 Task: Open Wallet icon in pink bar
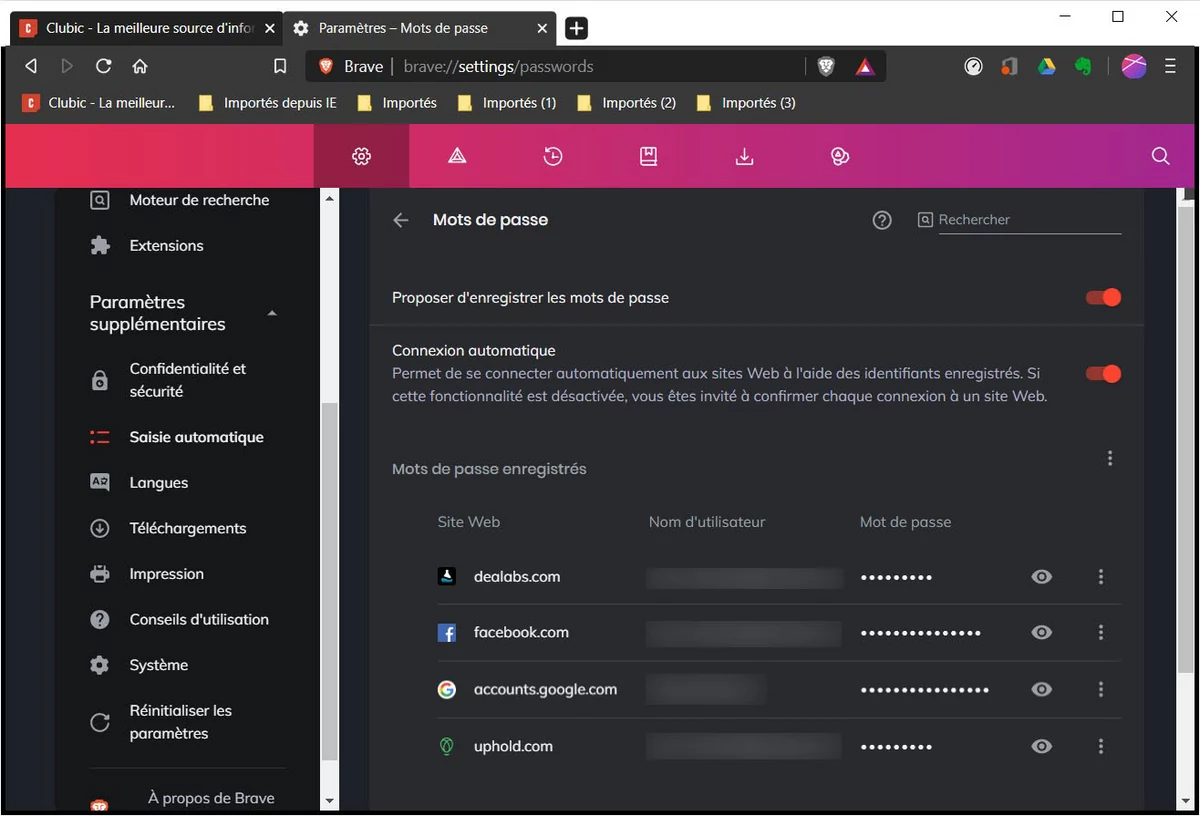pyautogui.click(x=840, y=156)
